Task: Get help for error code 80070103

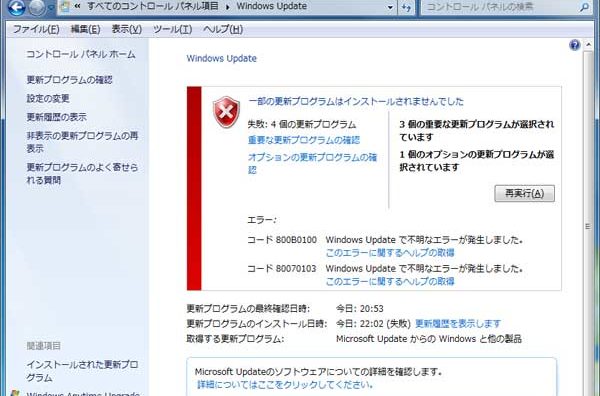Action: point(390,281)
